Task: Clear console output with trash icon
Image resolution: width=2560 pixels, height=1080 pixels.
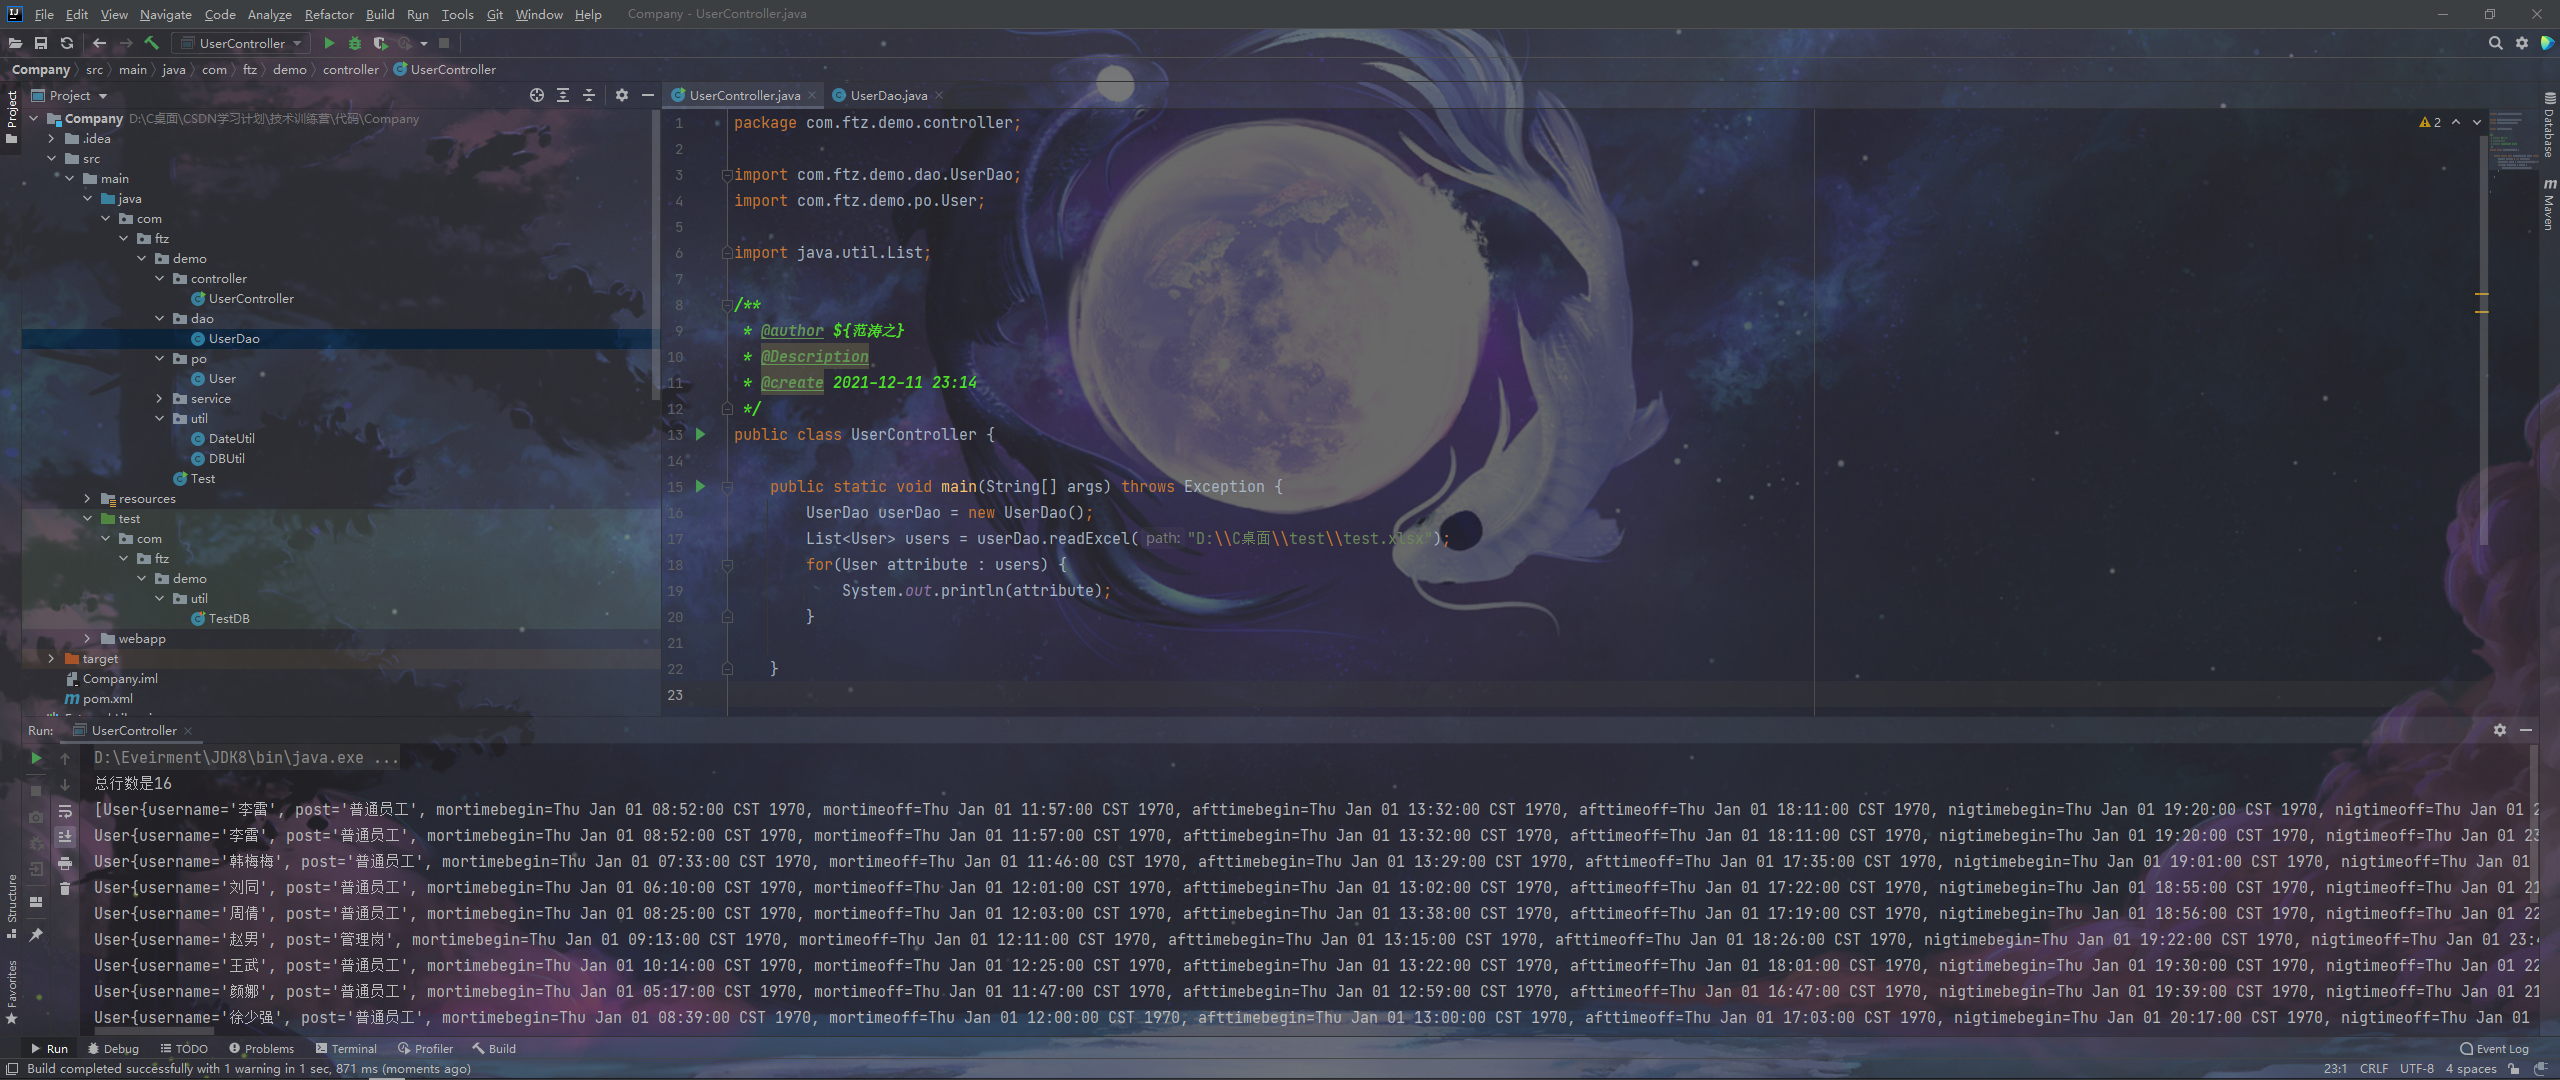Action: [65, 888]
